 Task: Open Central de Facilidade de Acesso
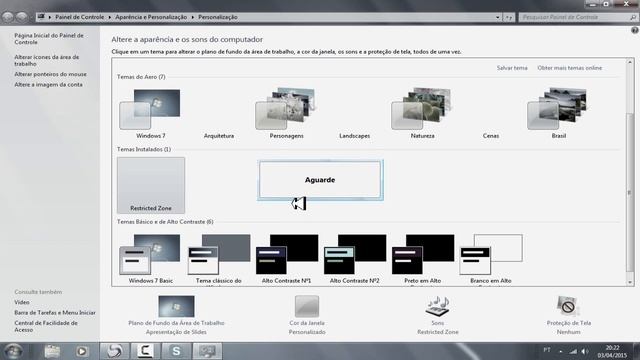click(46, 326)
